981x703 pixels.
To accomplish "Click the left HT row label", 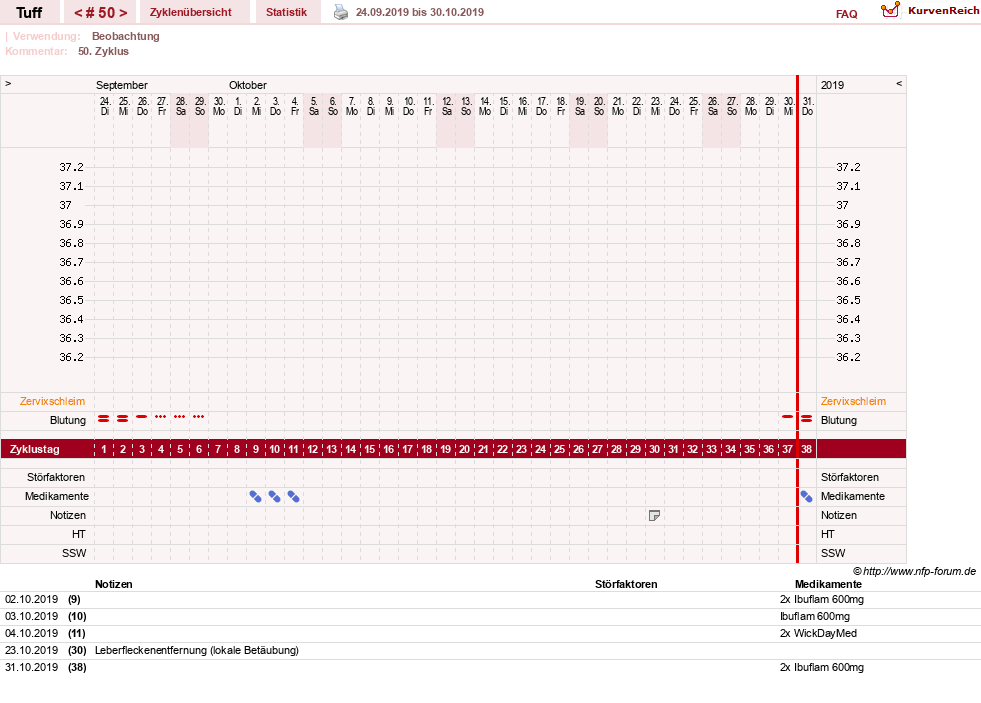I will [79, 534].
